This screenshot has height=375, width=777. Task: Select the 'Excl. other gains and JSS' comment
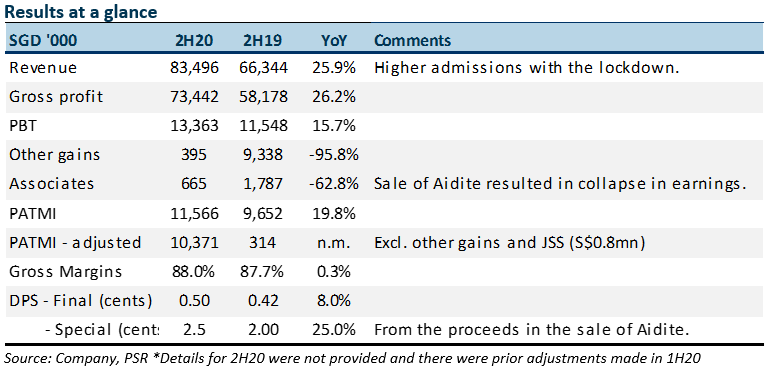(x=509, y=243)
